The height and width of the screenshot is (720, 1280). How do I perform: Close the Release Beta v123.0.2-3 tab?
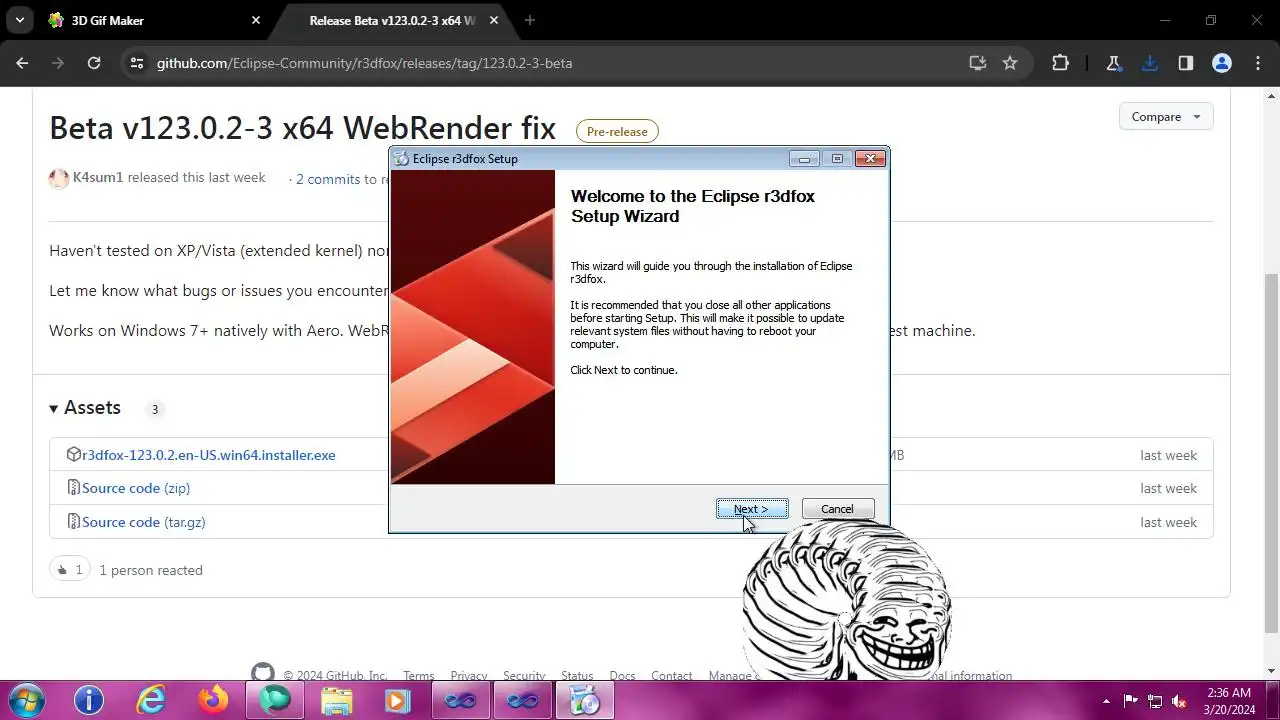(494, 20)
